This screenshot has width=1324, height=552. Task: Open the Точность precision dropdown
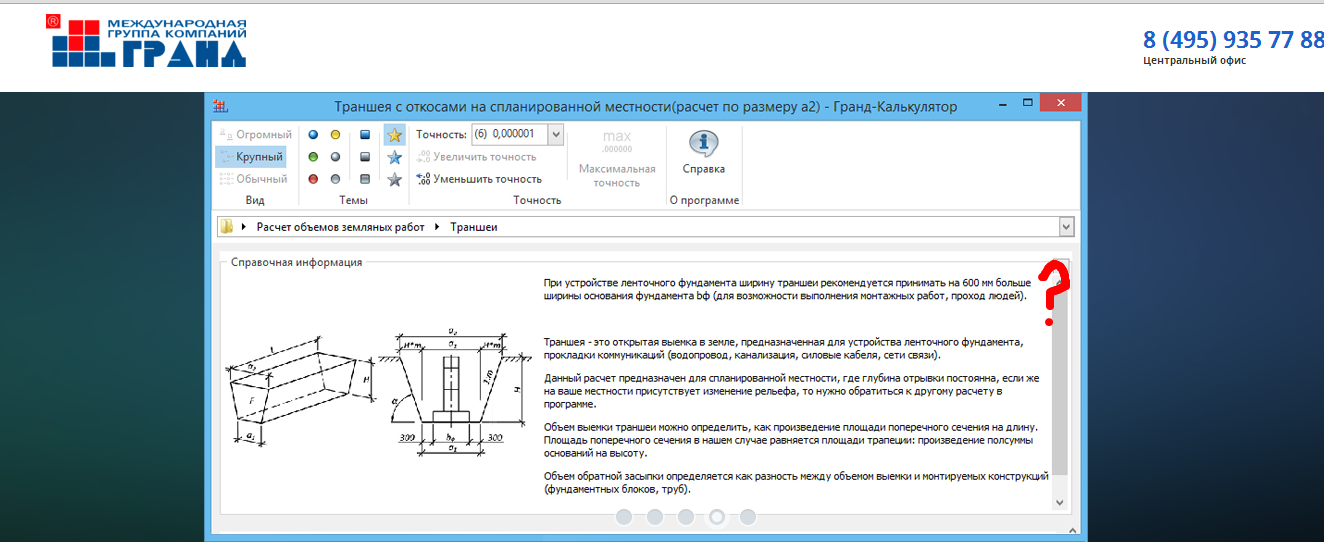coord(556,134)
